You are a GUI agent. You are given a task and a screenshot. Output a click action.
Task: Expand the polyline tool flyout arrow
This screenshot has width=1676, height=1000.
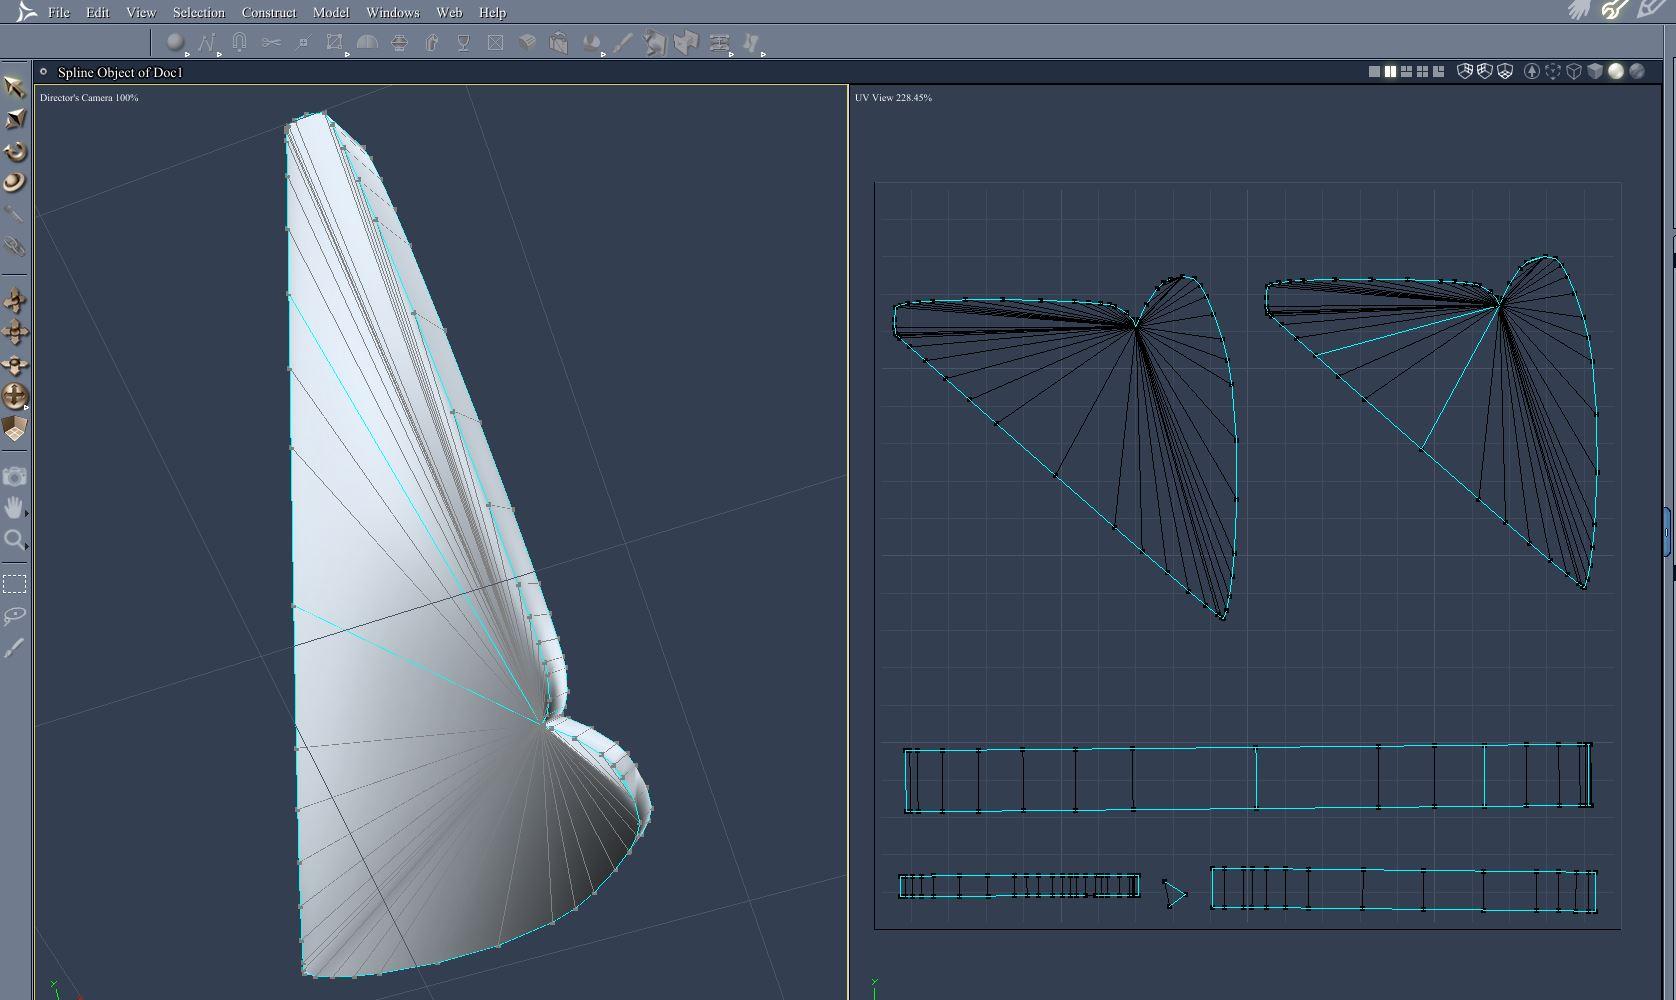[219, 54]
